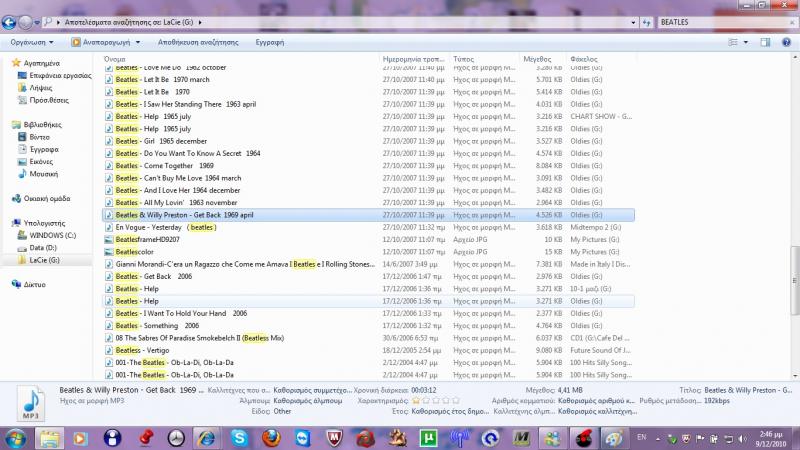Select the BeatlesframeHD9207 JPG file
The height and width of the screenshot is (450, 800).
(x=368, y=239)
